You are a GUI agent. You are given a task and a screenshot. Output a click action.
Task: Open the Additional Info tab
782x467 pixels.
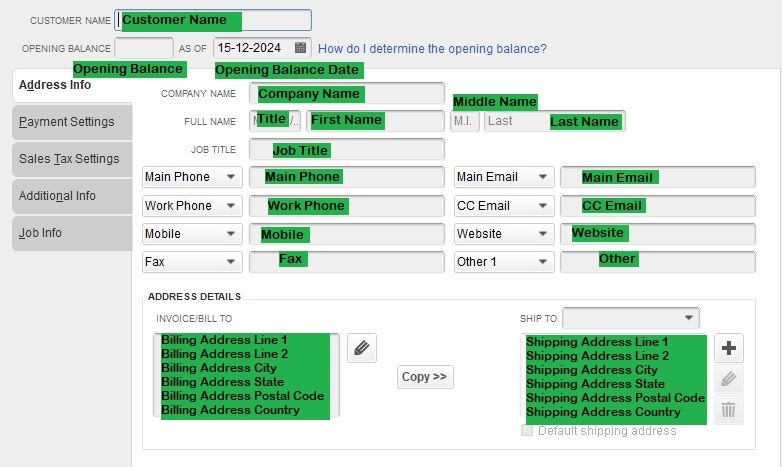pos(72,196)
